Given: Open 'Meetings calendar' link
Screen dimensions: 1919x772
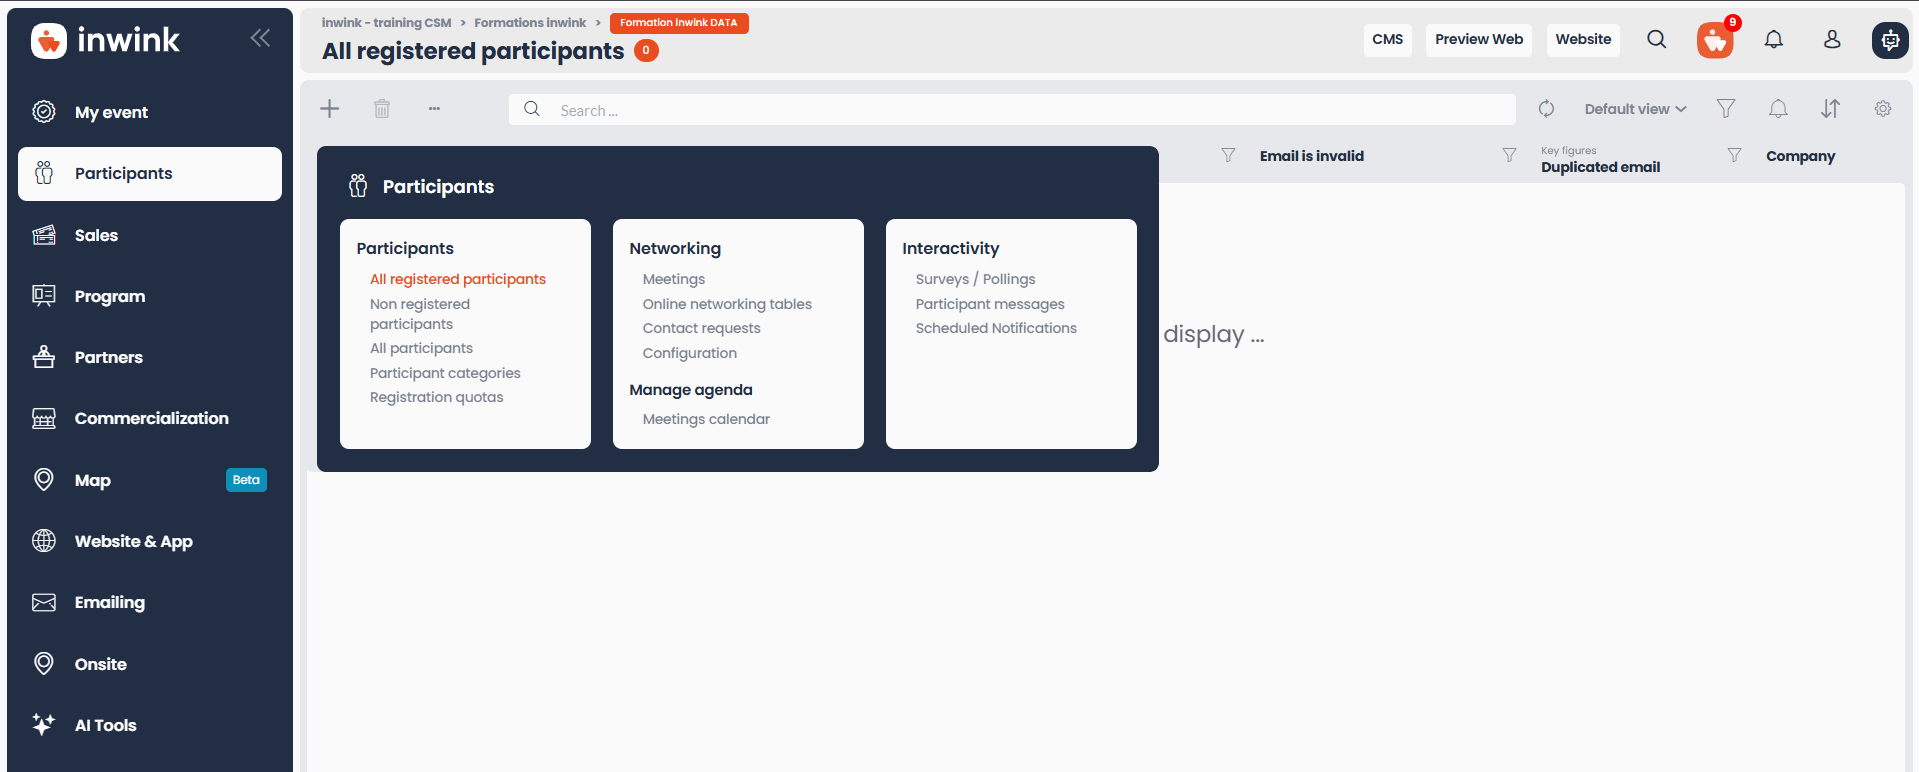Looking at the screenshot, I should (x=706, y=419).
